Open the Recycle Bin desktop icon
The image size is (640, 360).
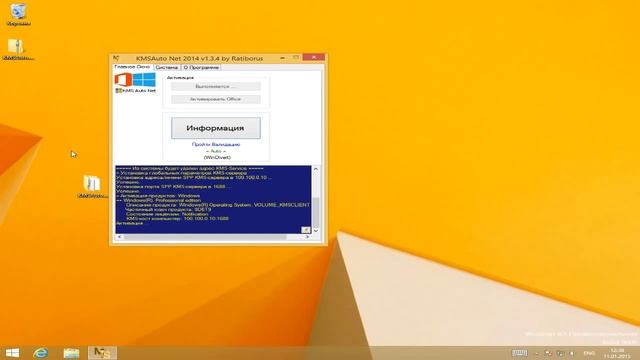click(x=18, y=14)
